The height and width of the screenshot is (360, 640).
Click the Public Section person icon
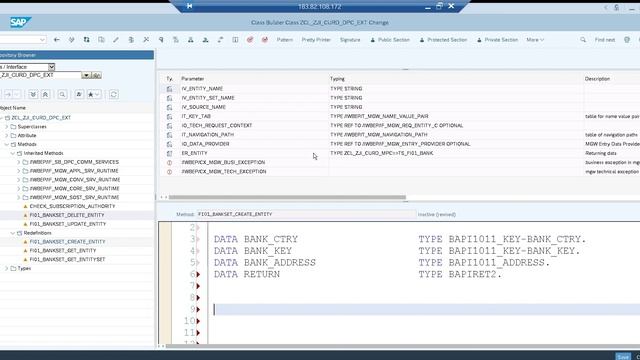[x=372, y=40]
